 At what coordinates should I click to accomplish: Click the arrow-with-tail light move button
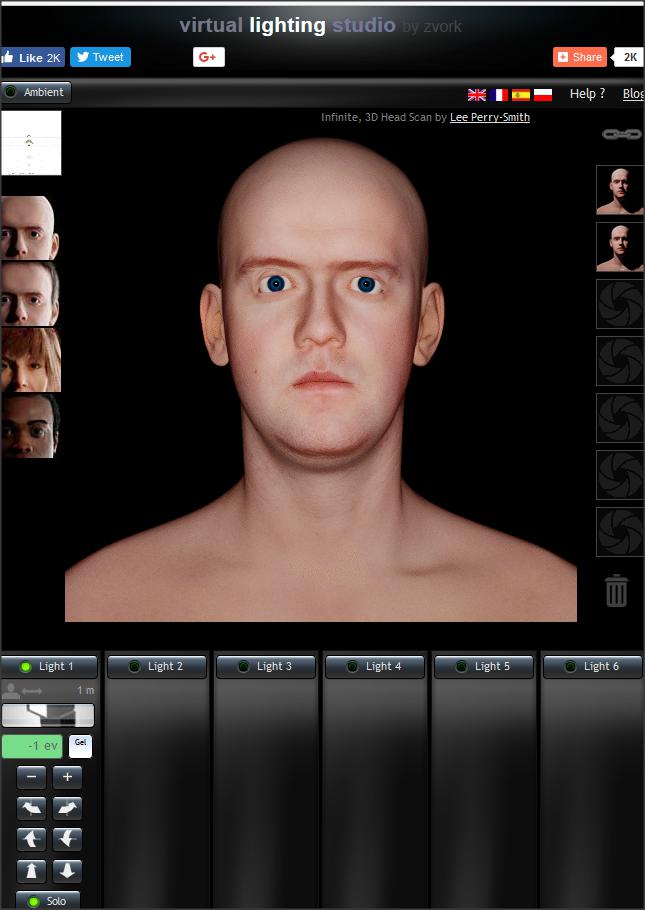click(x=67, y=840)
